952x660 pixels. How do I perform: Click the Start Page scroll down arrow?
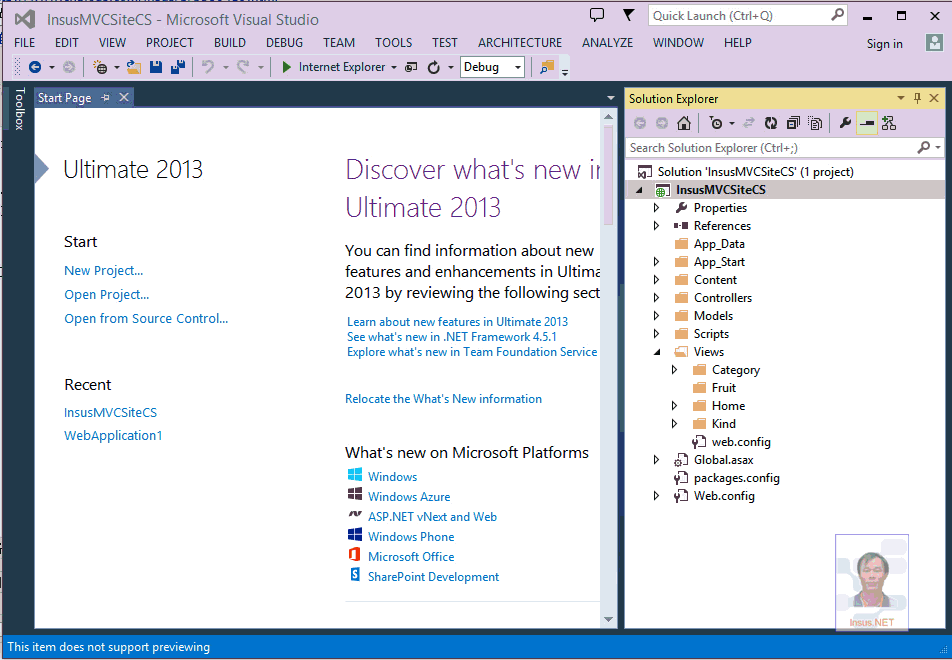click(x=608, y=619)
